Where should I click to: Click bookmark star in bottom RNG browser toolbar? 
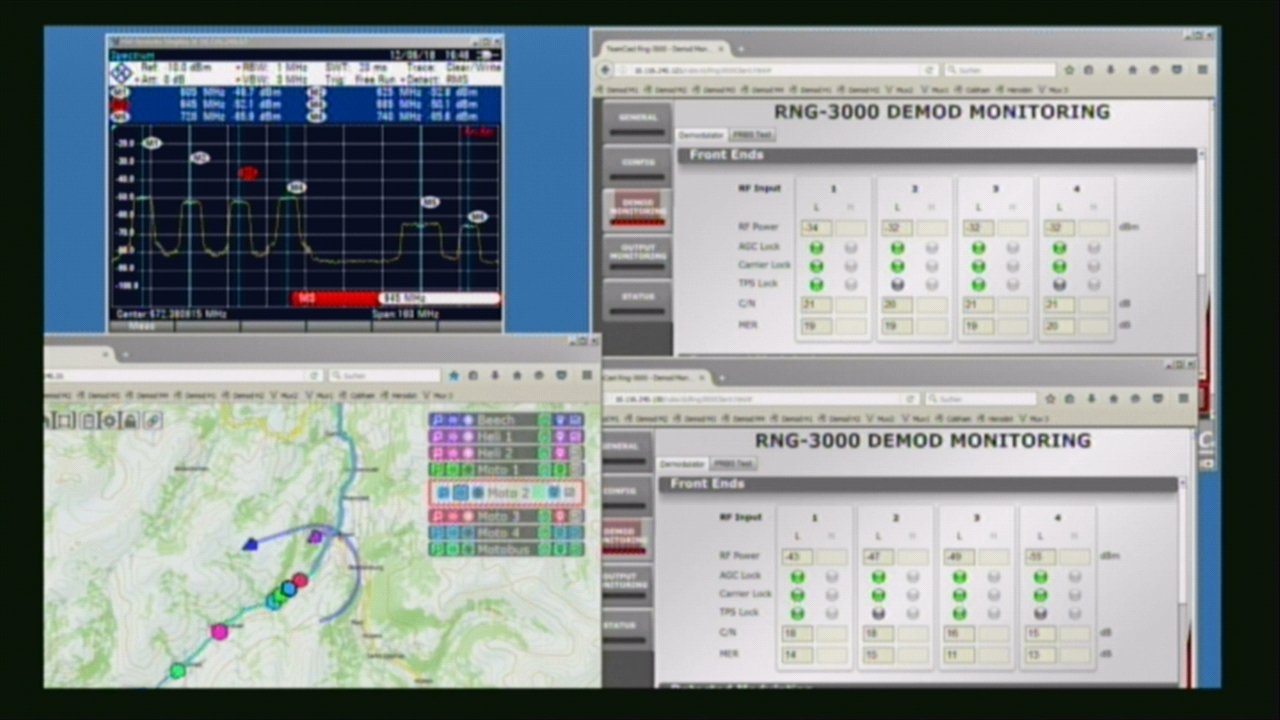point(1052,399)
